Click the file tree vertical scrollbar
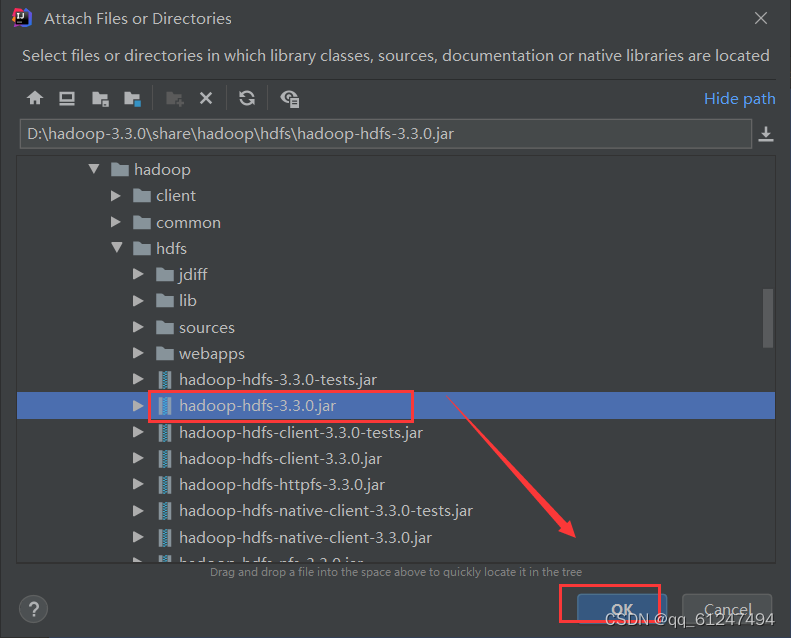This screenshot has height=638, width=791. (x=768, y=318)
